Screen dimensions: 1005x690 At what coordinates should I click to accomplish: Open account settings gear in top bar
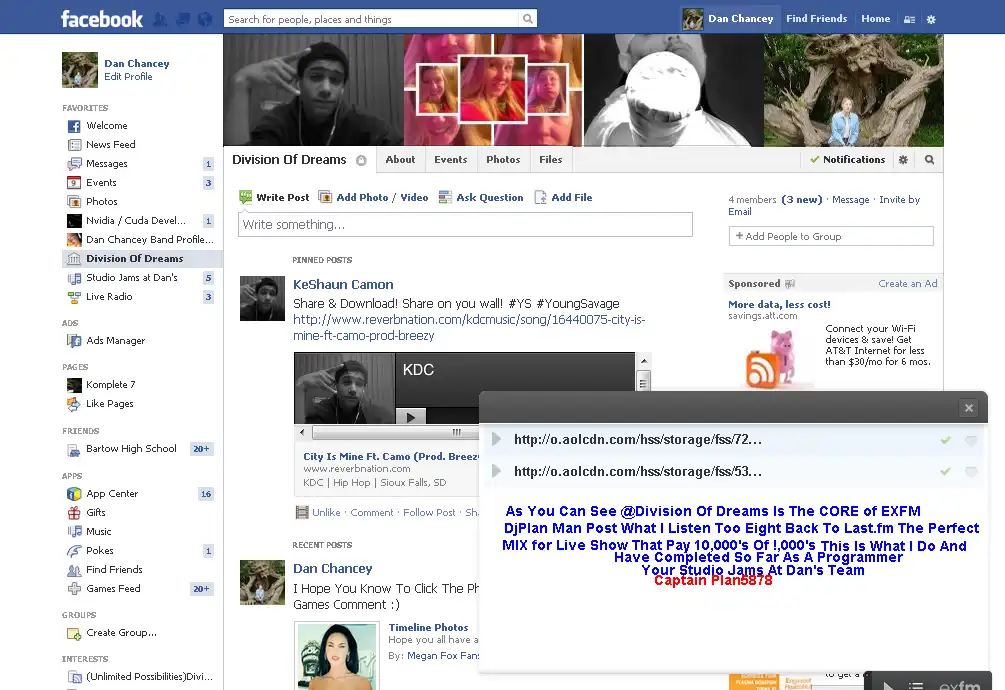point(931,19)
